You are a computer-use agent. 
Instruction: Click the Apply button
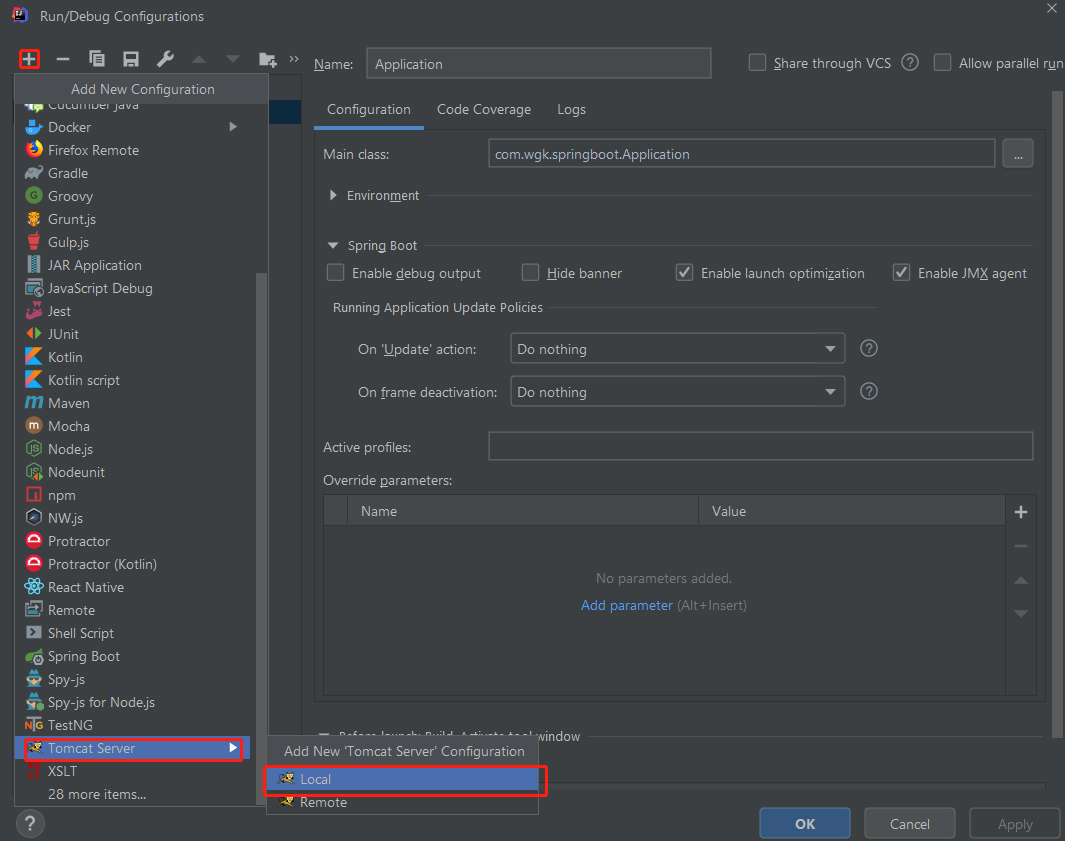click(1015, 823)
